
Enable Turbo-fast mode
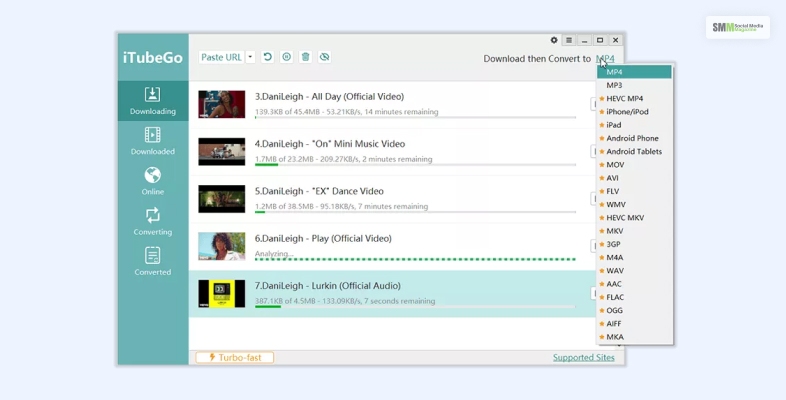click(235, 357)
